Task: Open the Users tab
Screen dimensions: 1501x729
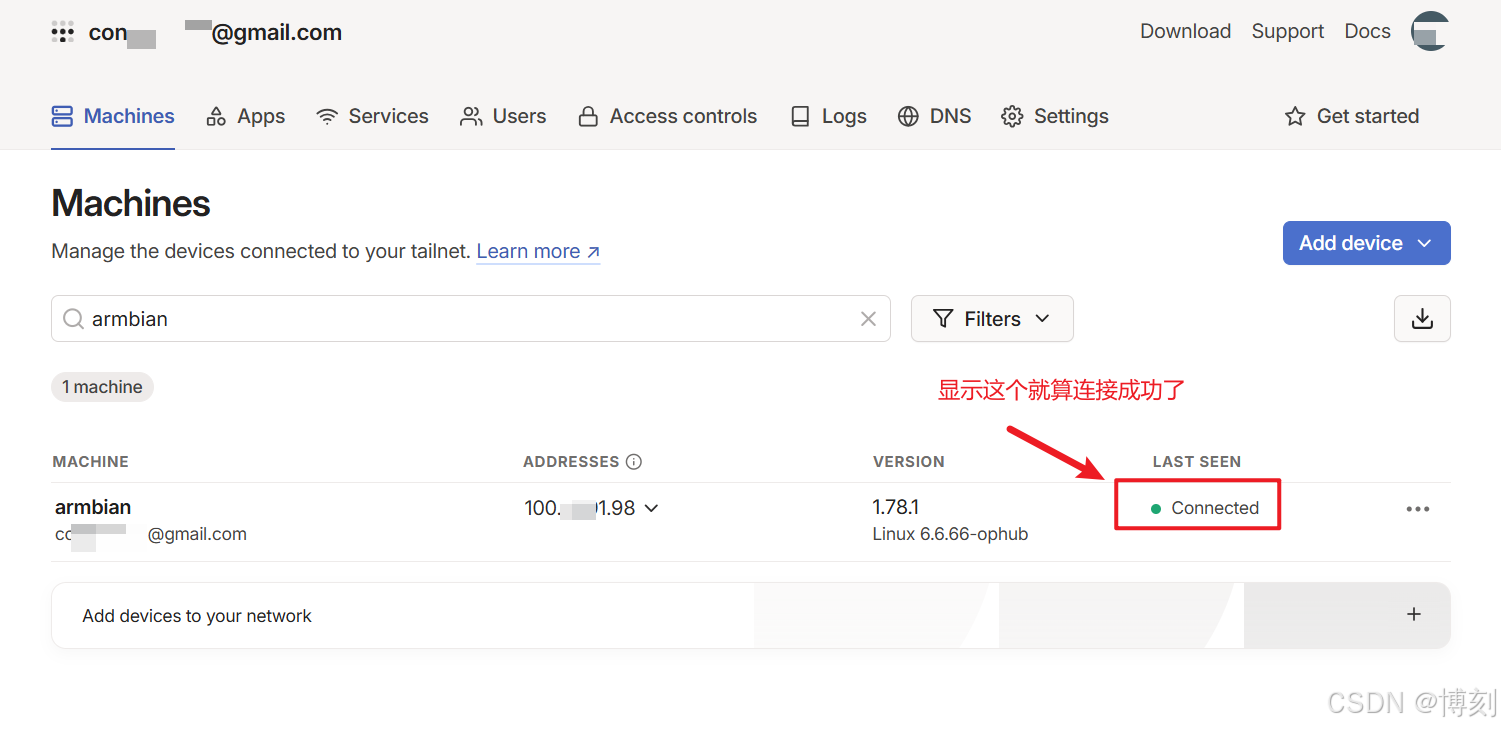Action: tap(503, 116)
